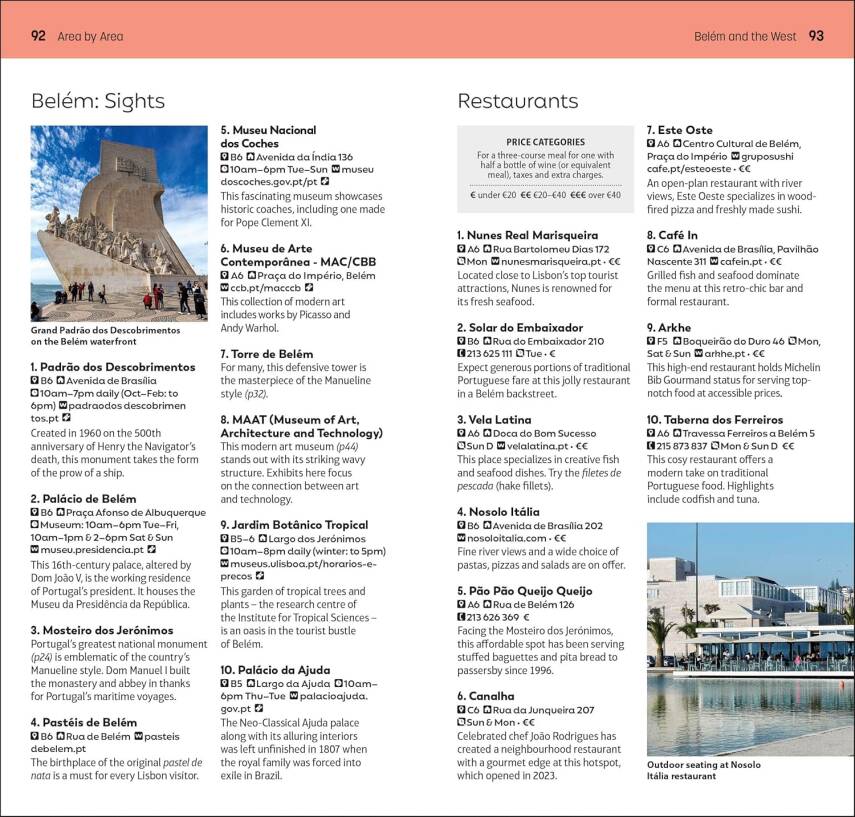Image resolution: width=855 pixels, height=817 pixels.
Task: Click the website icon beside velalatina.pt
Action: point(501,445)
